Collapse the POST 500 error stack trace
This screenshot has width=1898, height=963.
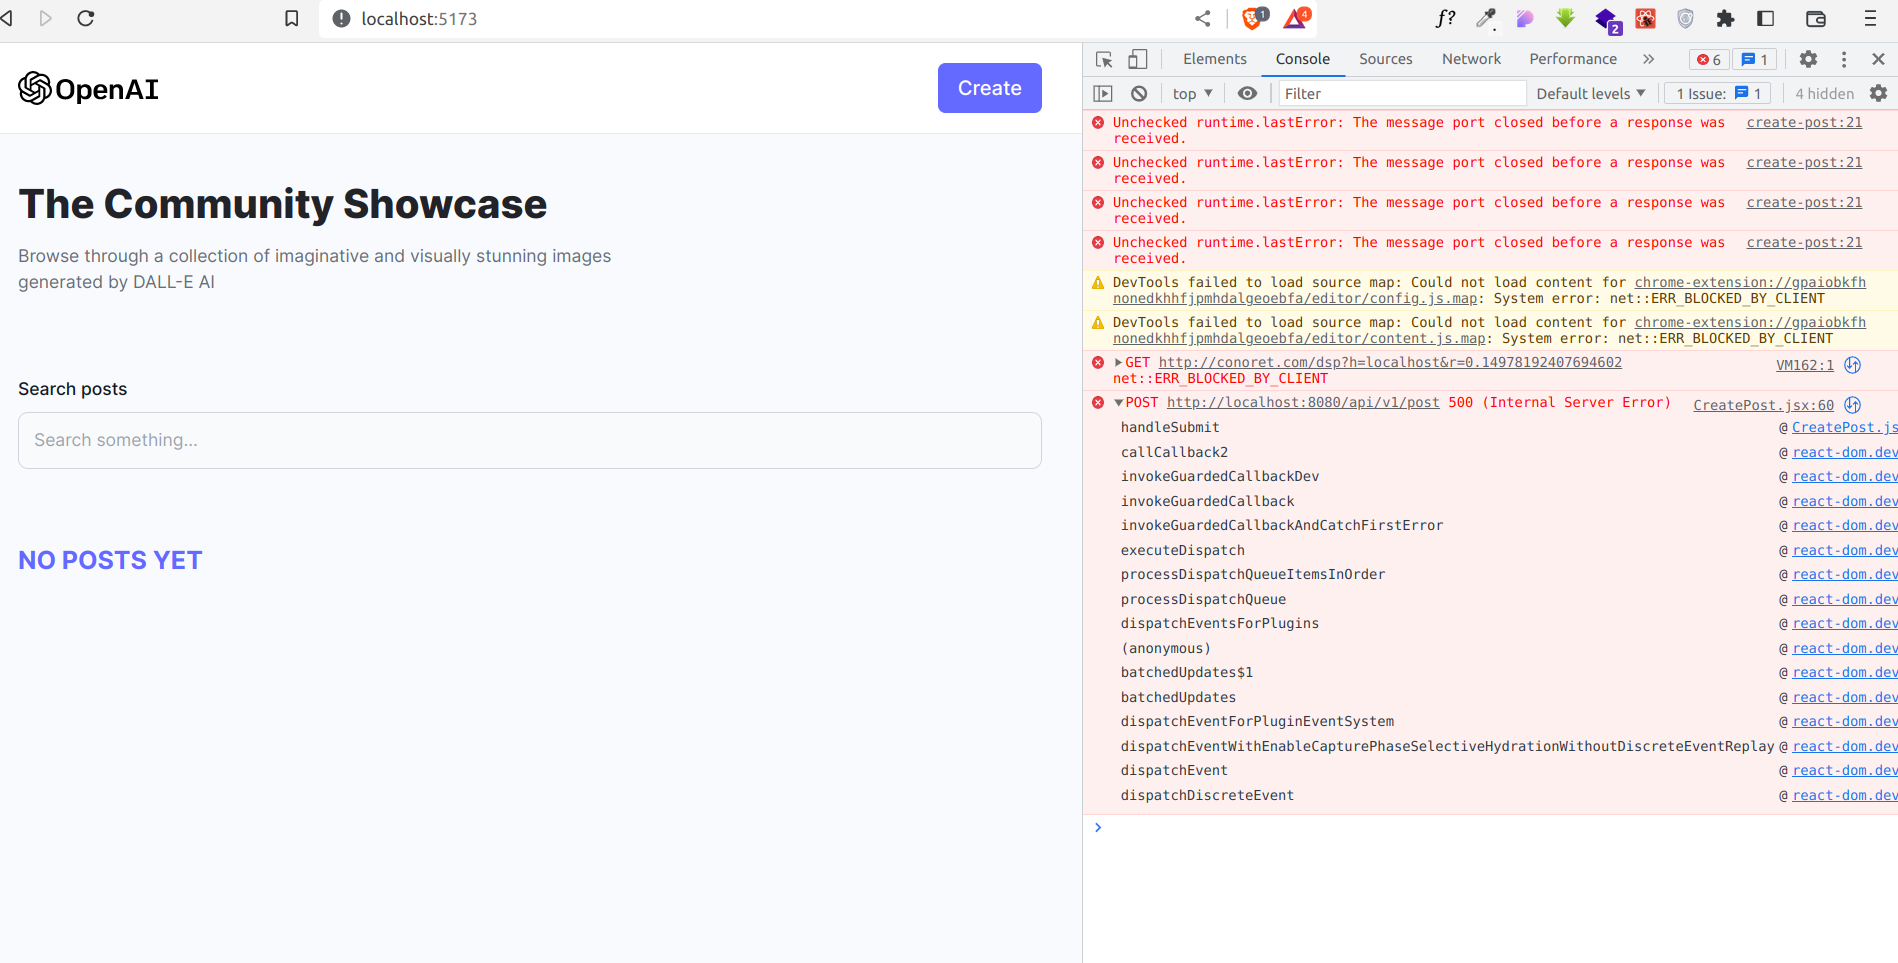(x=1118, y=403)
